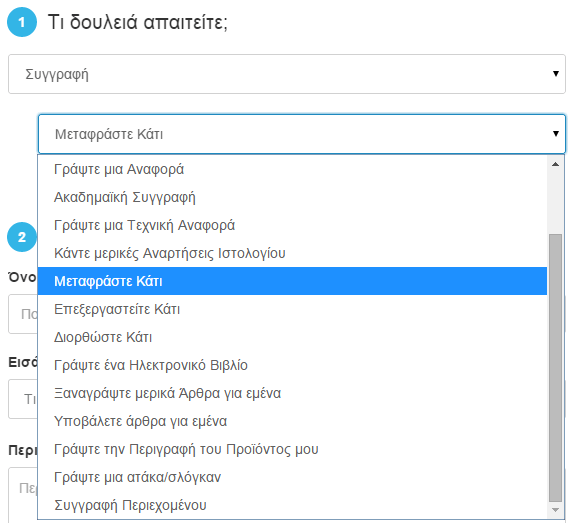Pick Γράψτε ένα Ηλεκτρονικό Βιβλίο
572x523 pixels.
click(x=292, y=365)
